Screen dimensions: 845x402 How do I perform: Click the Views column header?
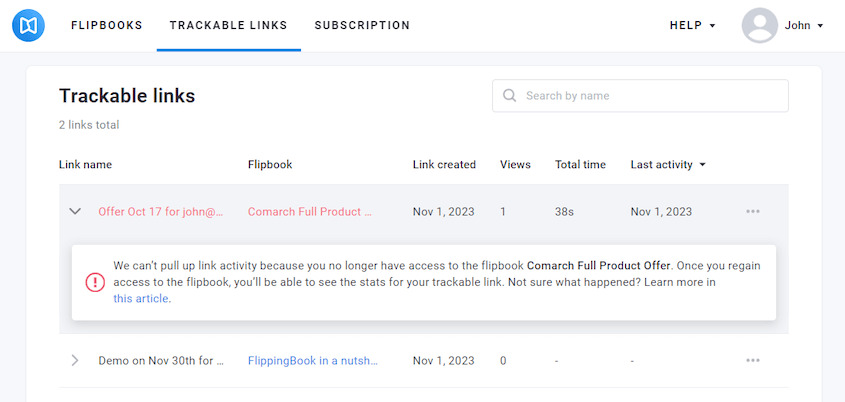point(515,164)
